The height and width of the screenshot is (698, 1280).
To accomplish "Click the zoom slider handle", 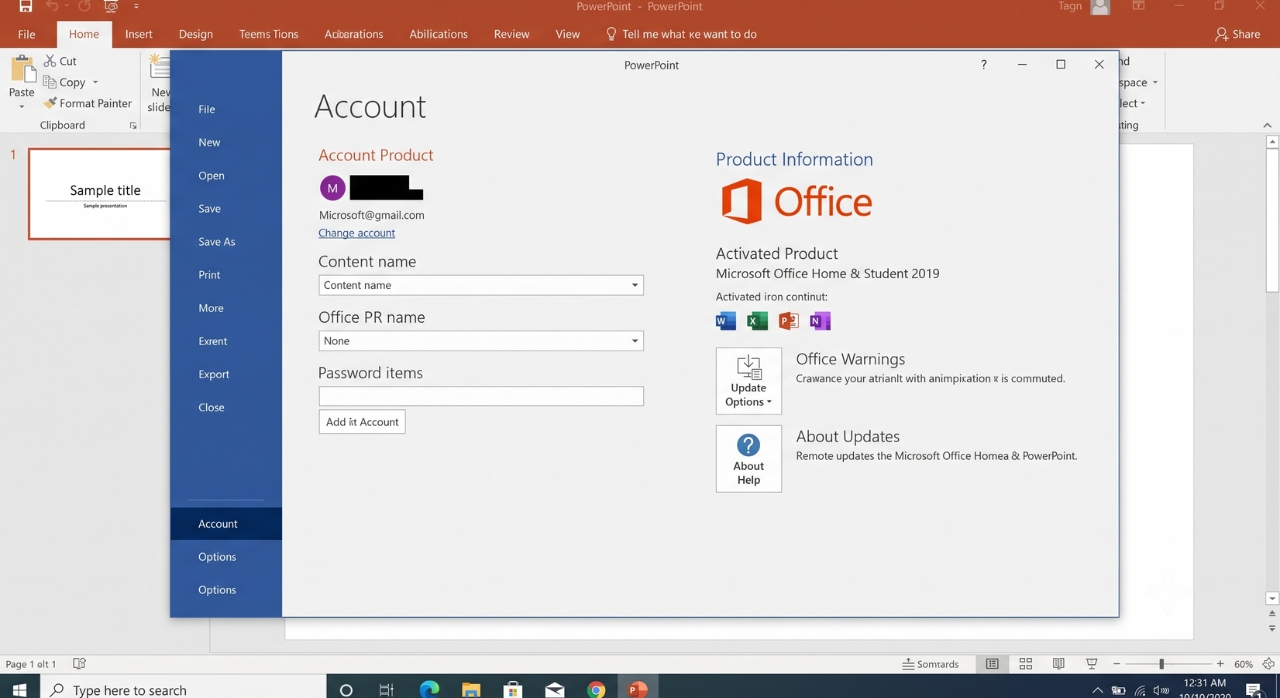I will tap(1161, 664).
